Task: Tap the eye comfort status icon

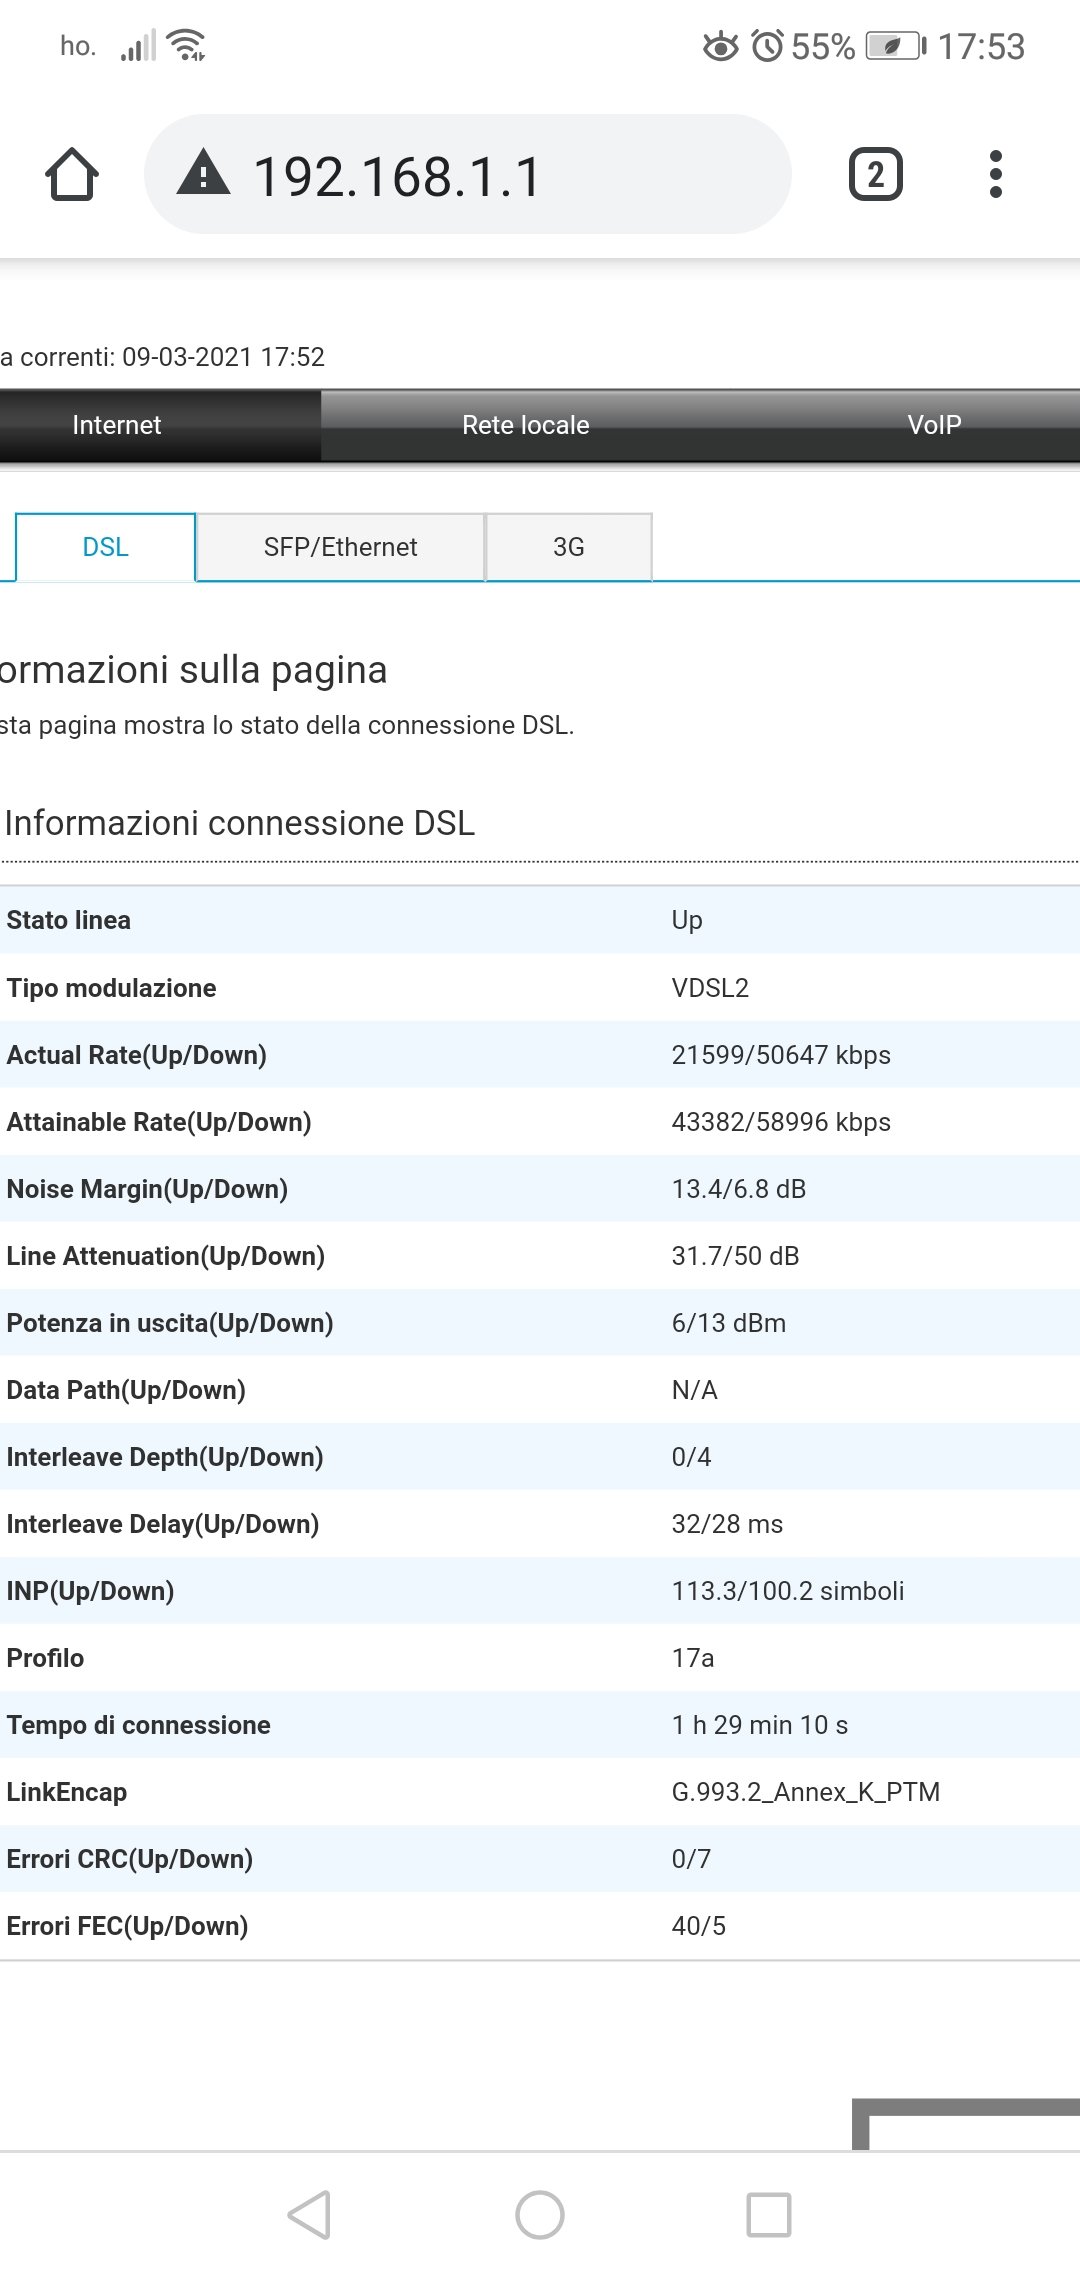Action: 720,46
